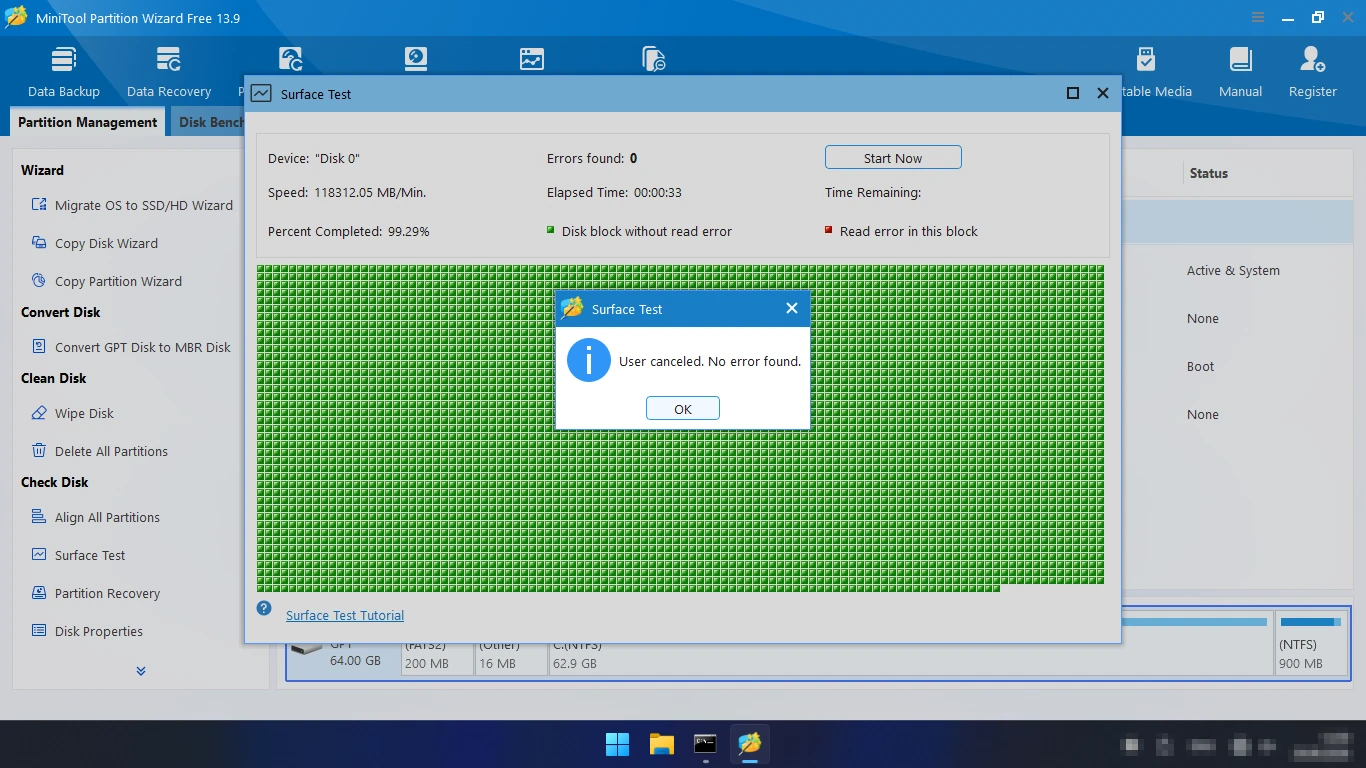The image size is (1366, 768).
Task: Open Partition Recovery in sidebar
Action: click(96, 593)
